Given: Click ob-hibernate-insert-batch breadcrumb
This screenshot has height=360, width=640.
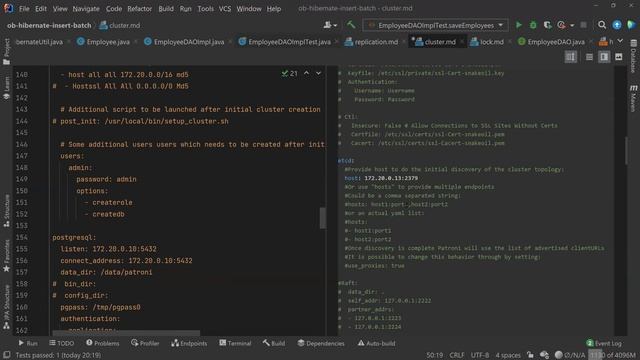Looking at the screenshot, I should point(49,25).
